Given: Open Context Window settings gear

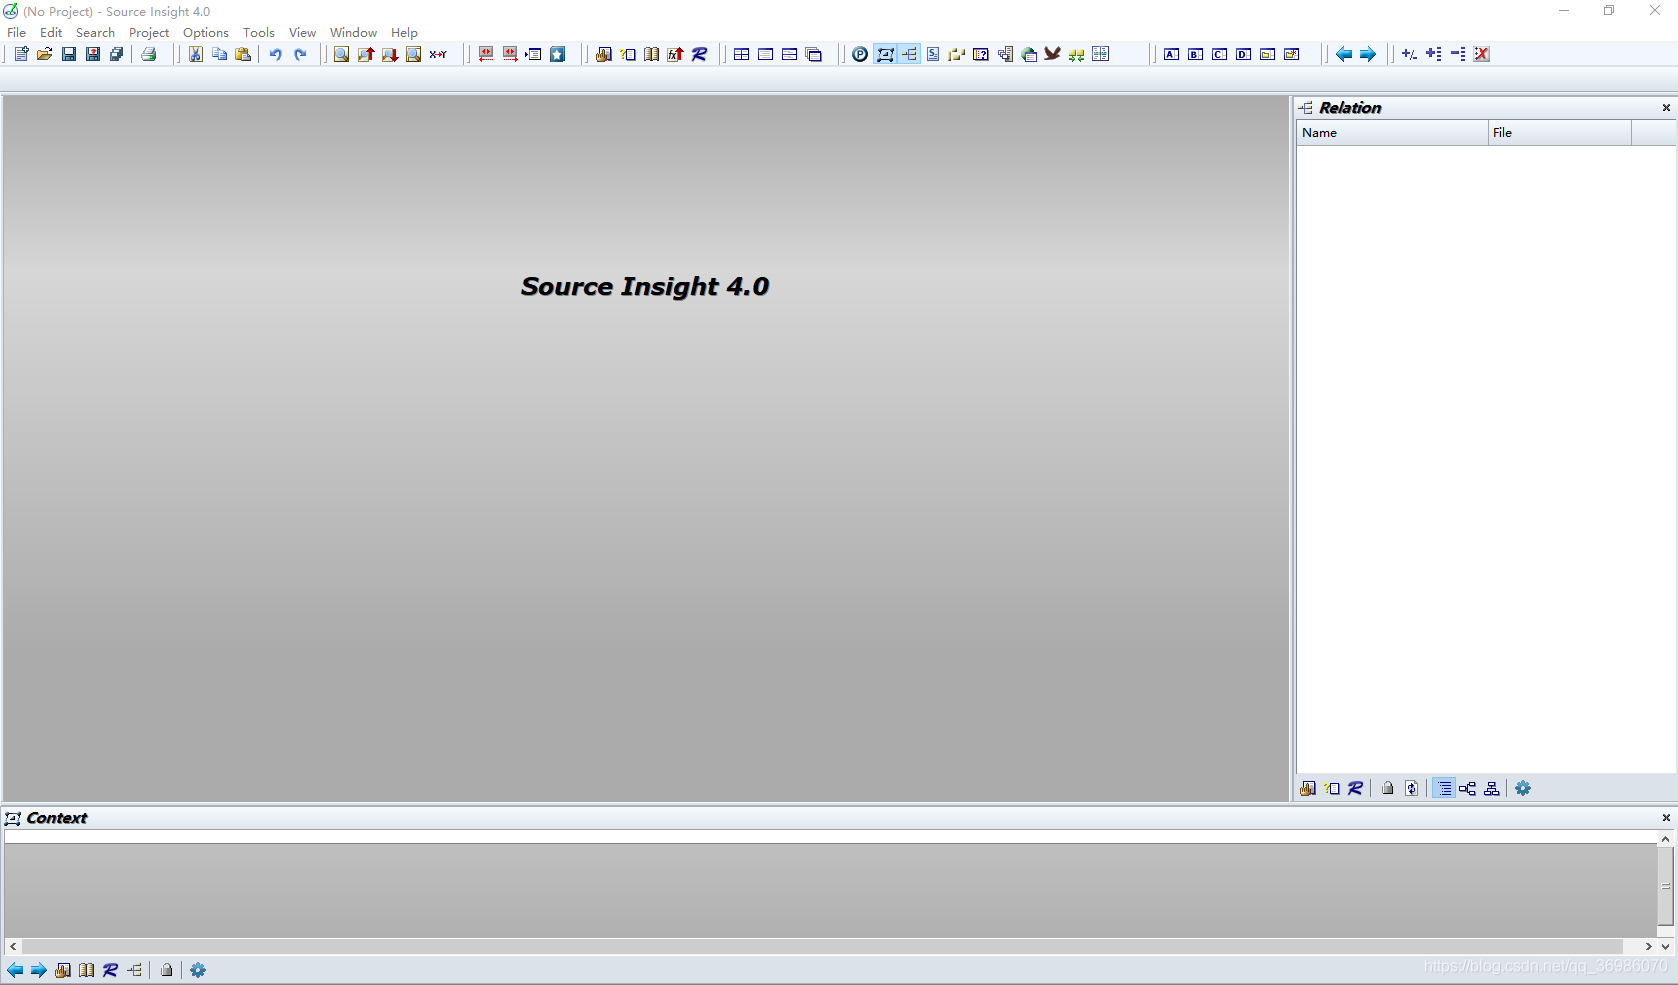Looking at the screenshot, I should [198, 970].
